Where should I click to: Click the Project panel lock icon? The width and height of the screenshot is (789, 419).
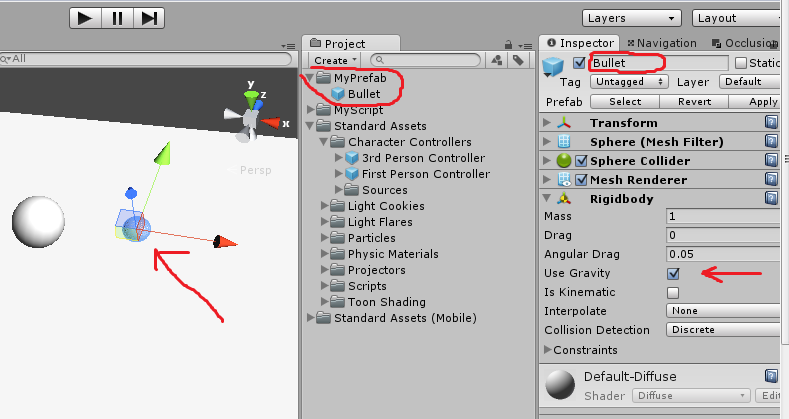508,44
